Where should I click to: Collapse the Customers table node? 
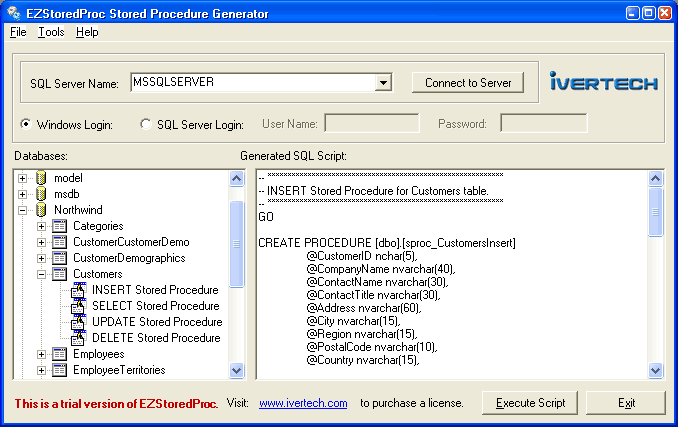tap(42, 274)
